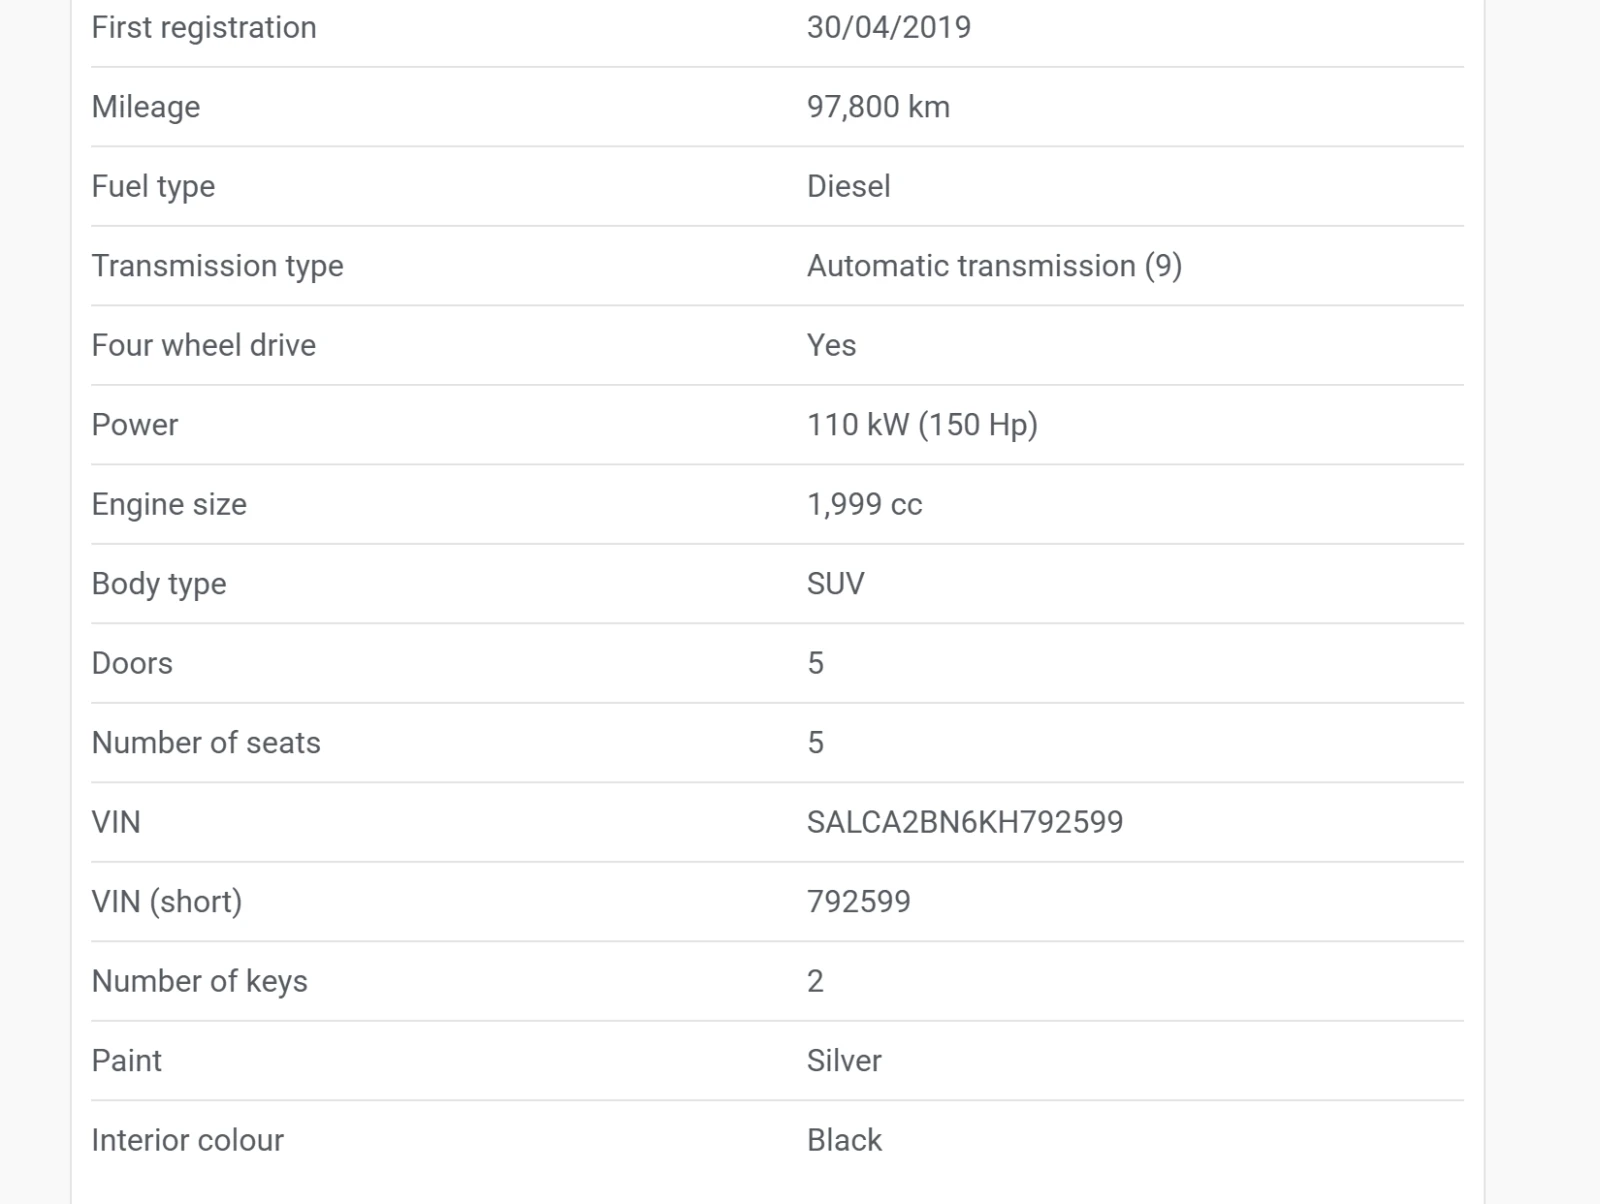Click the Four wheel drive label
The image size is (1600, 1204).
[203, 345]
